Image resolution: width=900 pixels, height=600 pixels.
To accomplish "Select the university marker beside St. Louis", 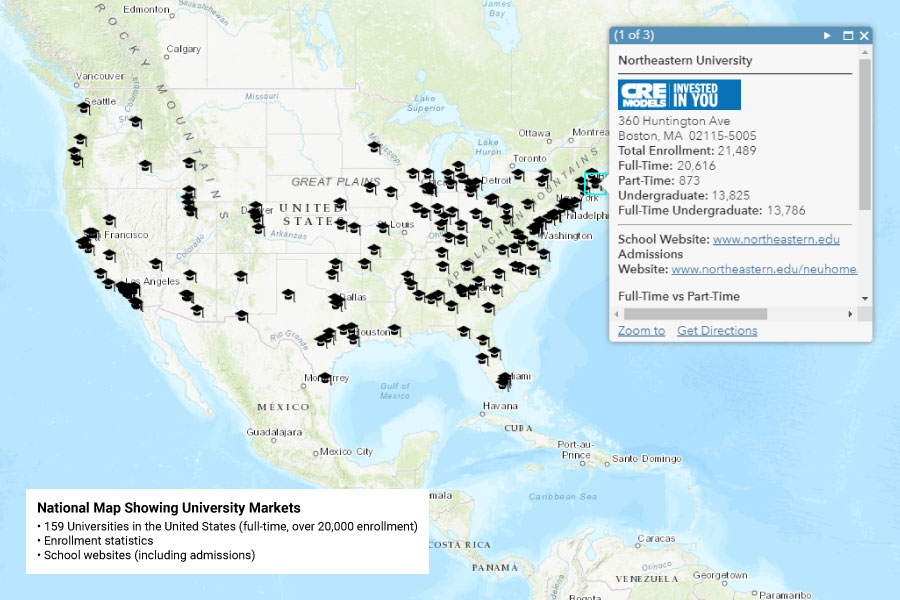I will coord(383,227).
